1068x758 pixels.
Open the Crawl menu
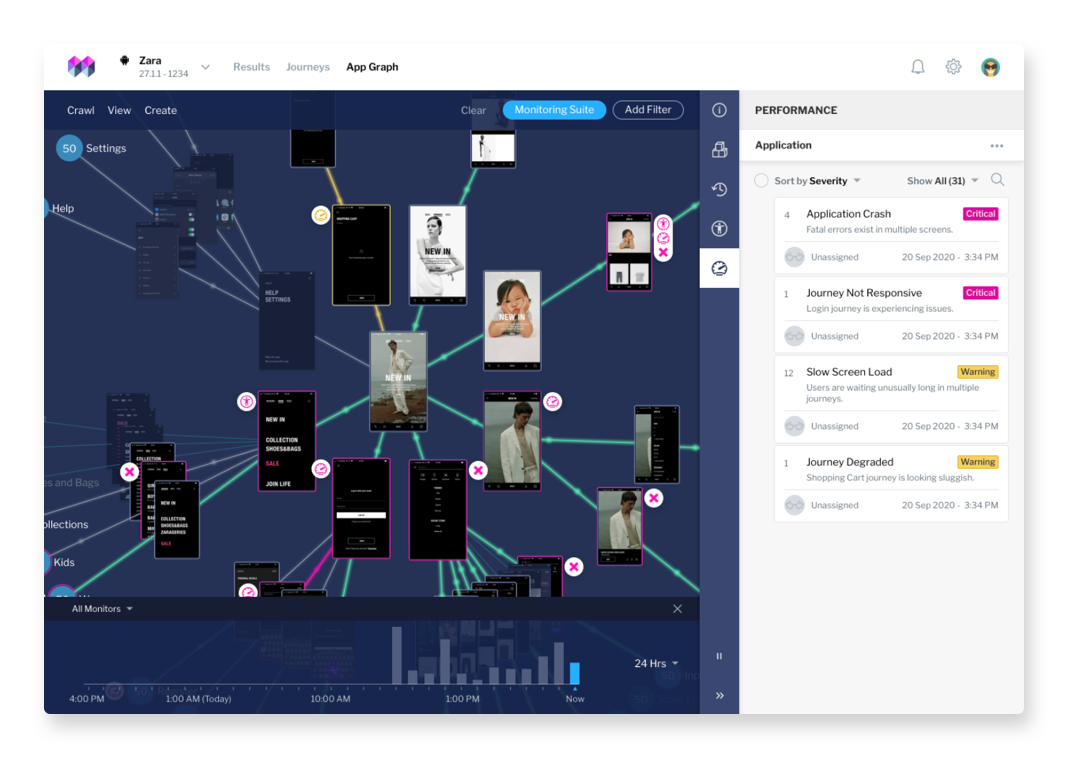pos(80,110)
